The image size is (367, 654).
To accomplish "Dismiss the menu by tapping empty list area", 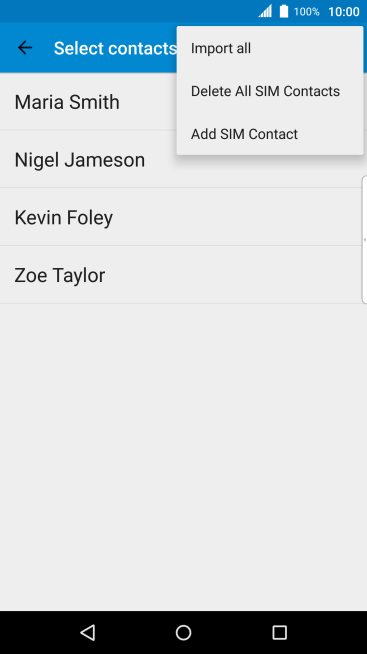I will click(184, 457).
